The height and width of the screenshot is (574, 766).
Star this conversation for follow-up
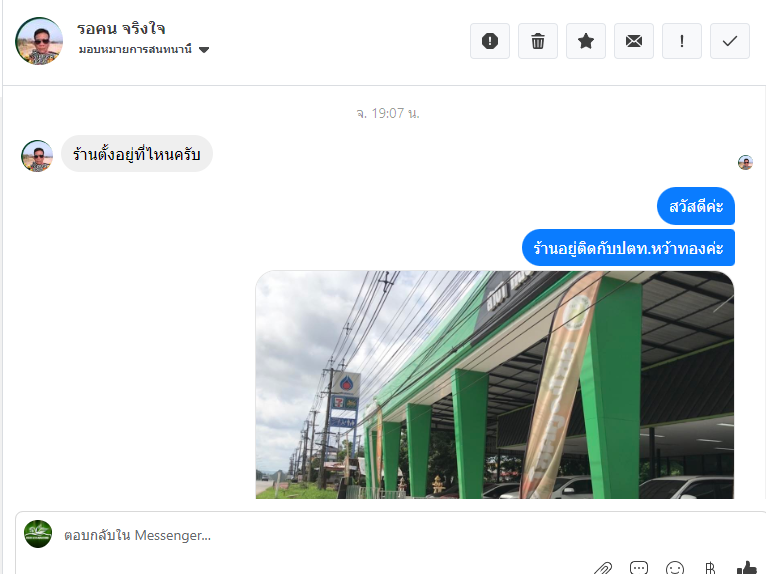tap(586, 41)
